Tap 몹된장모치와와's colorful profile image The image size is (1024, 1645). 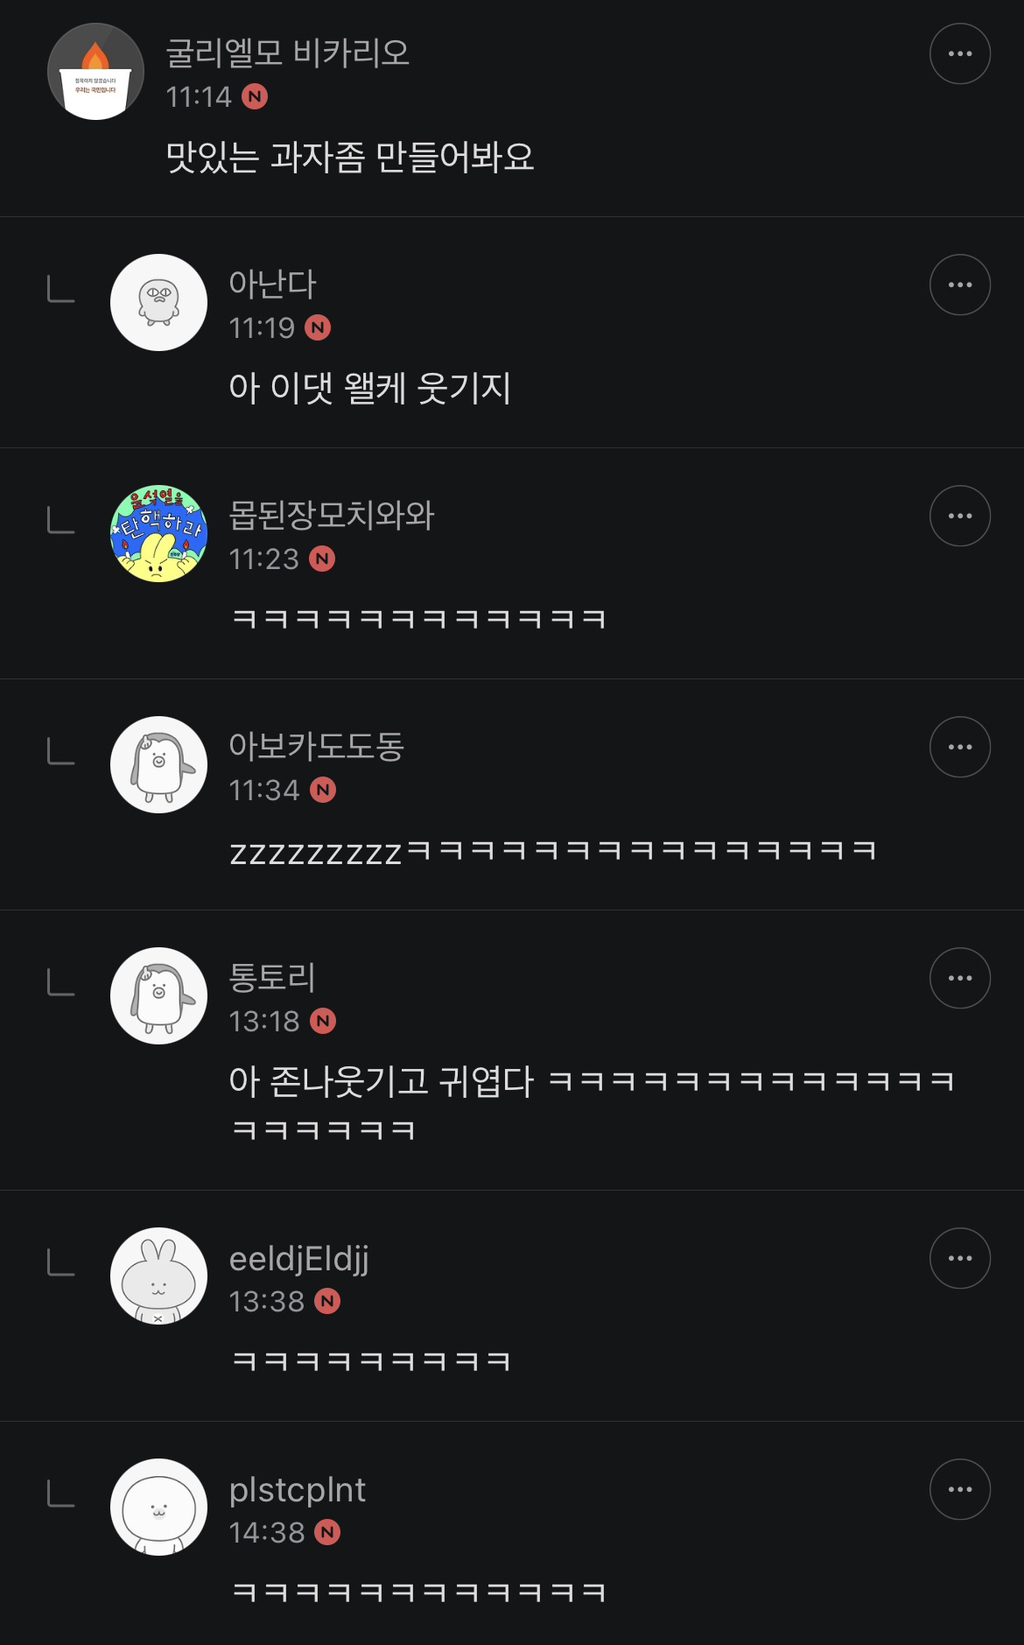click(158, 534)
